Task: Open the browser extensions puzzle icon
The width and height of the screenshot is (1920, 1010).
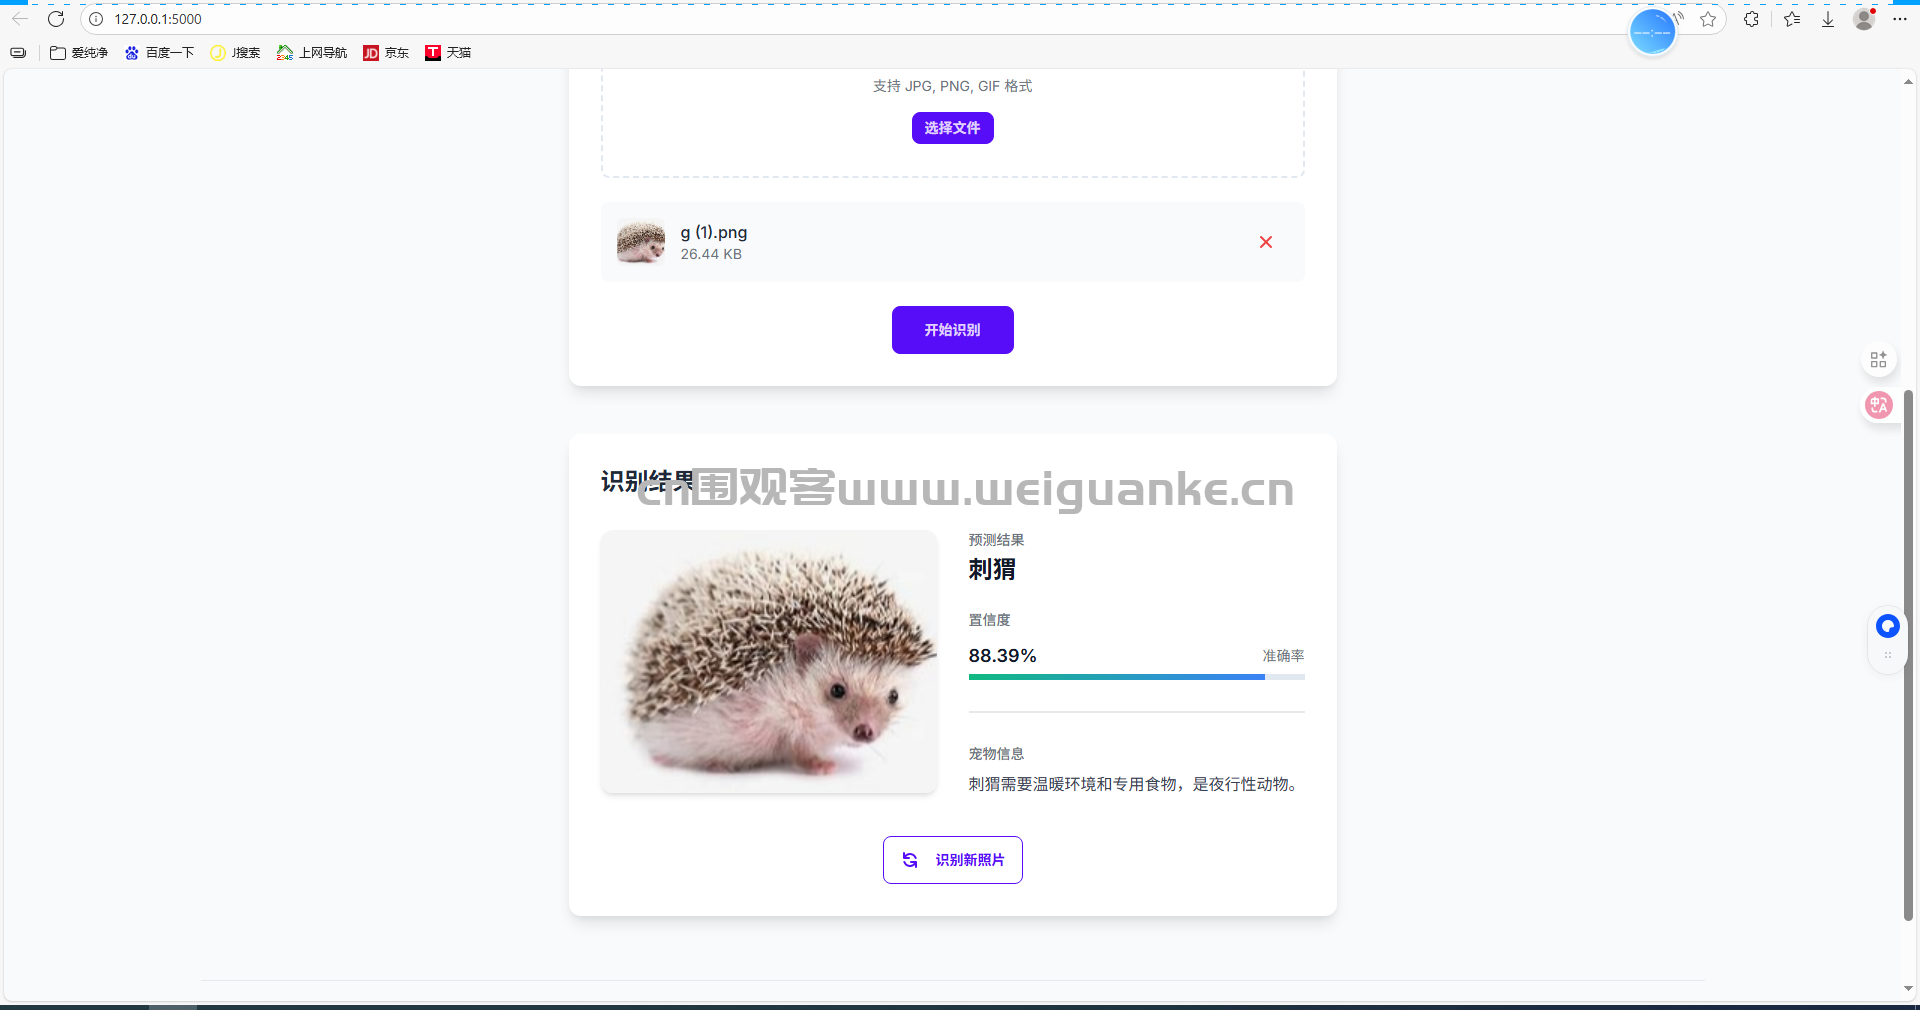Action: [1751, 19]
